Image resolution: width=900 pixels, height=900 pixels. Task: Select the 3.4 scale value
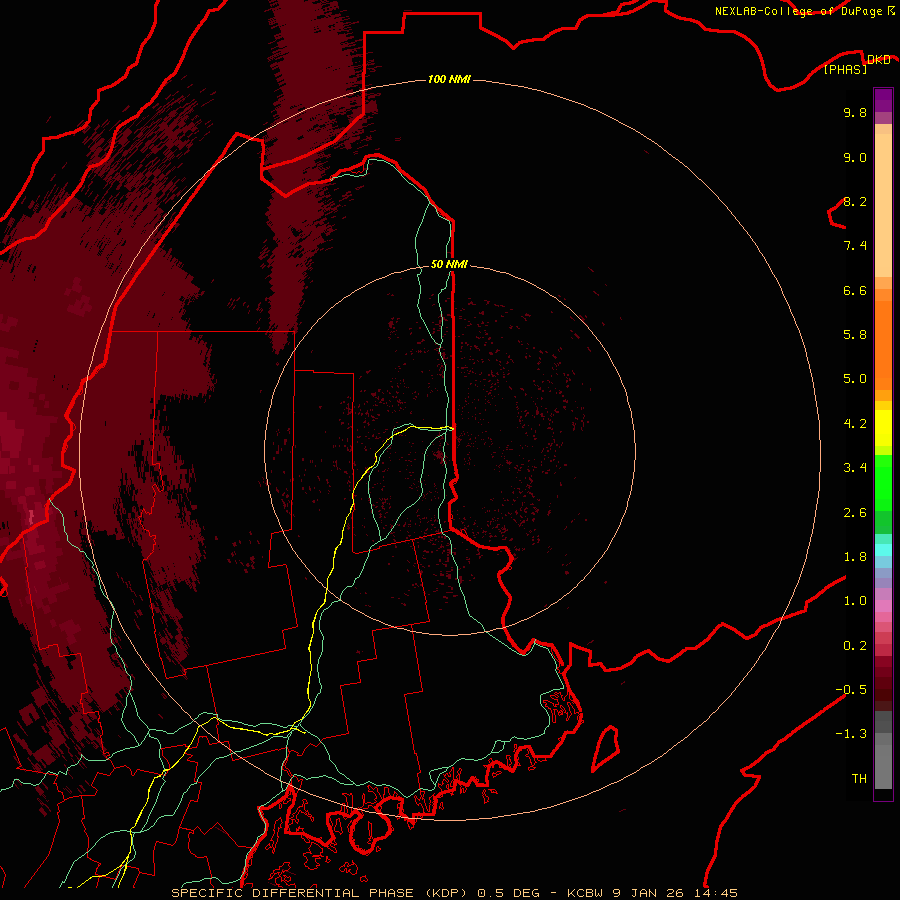(x=855, y=468)
